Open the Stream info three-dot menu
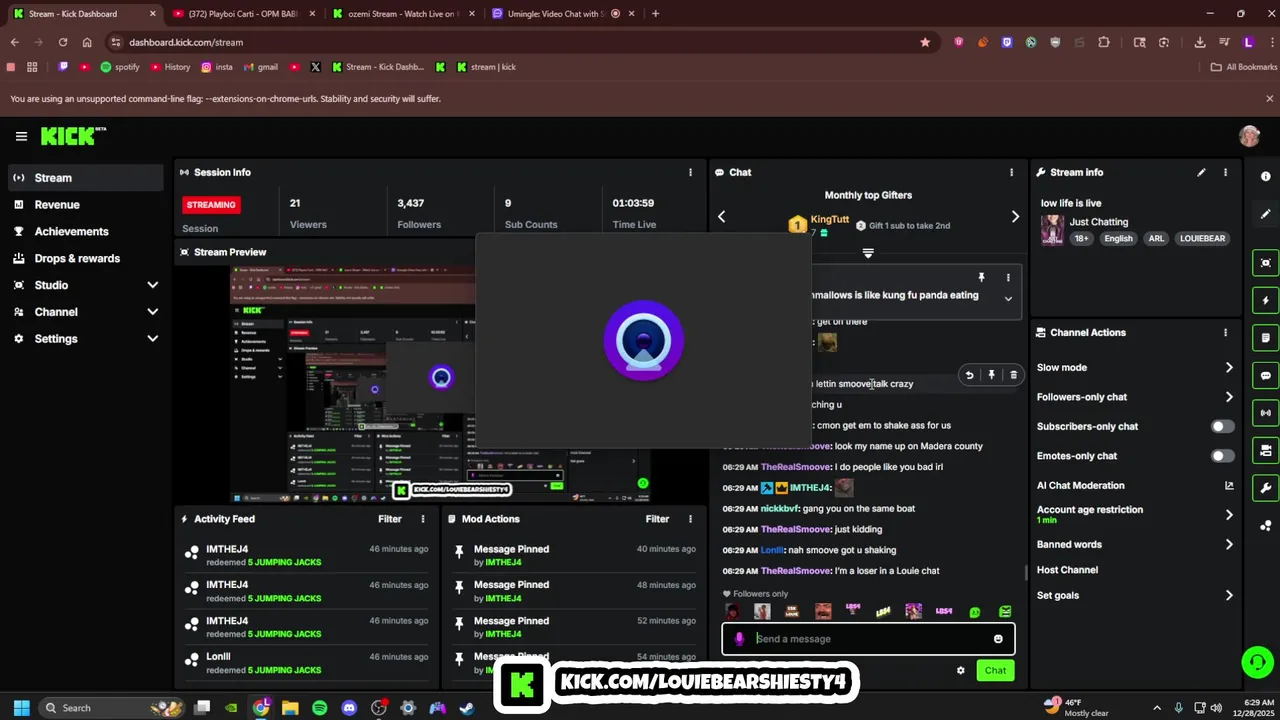The height and width of the screenshot is (720, 1280). click(1225, 172)
